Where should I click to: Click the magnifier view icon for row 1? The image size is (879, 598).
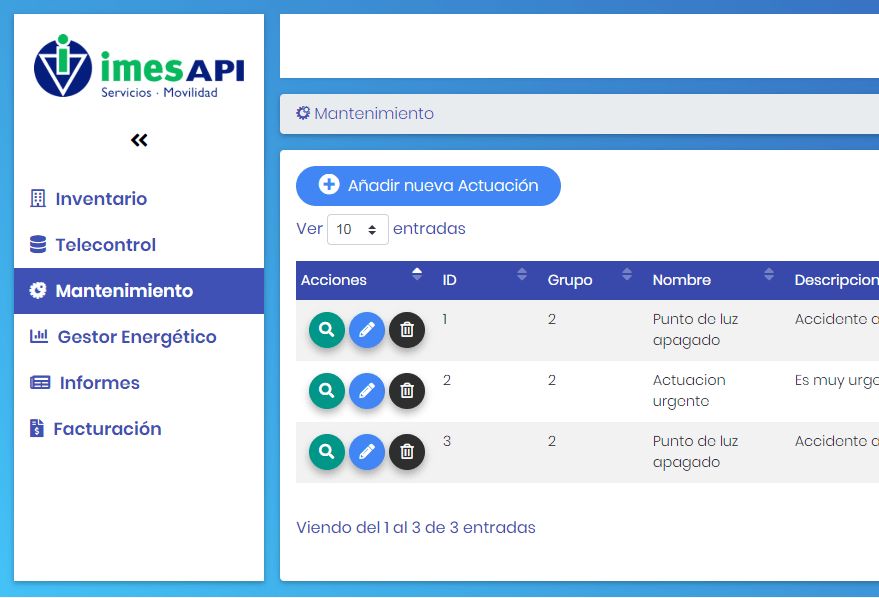click(x=326, y=330)
